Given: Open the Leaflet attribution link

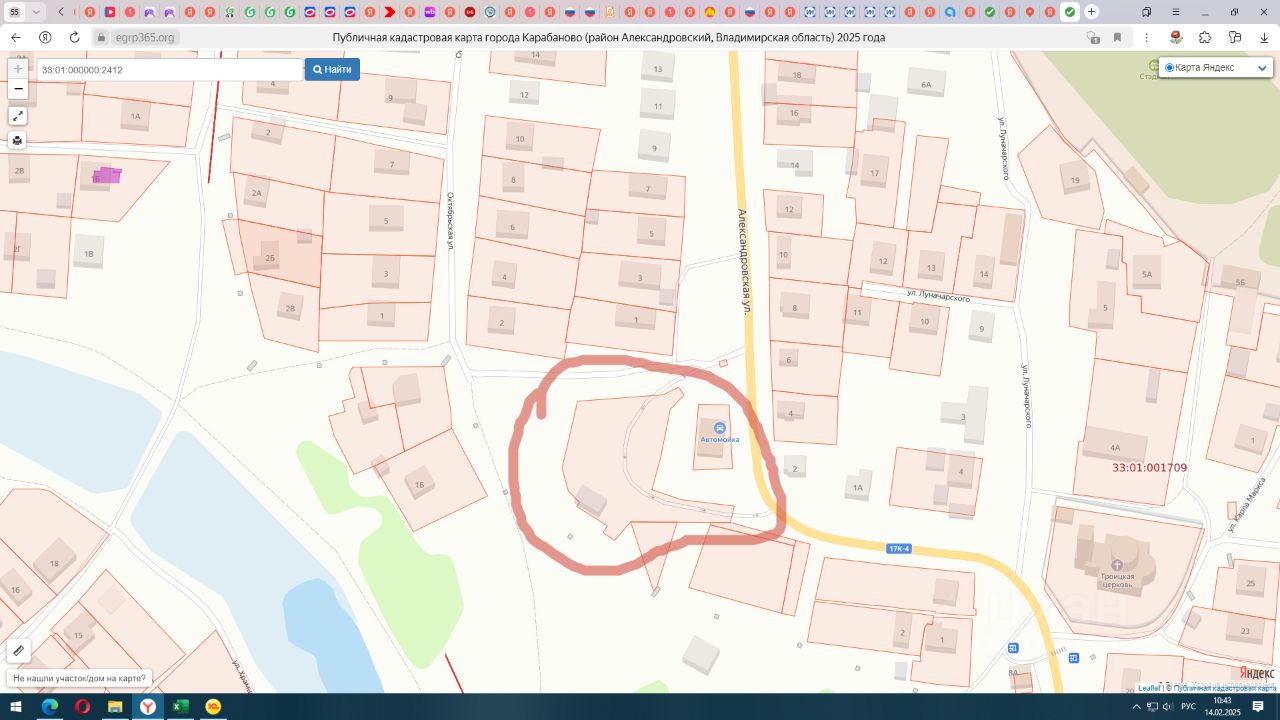Looking at the screenshot, I should (x=1149, y=688).
